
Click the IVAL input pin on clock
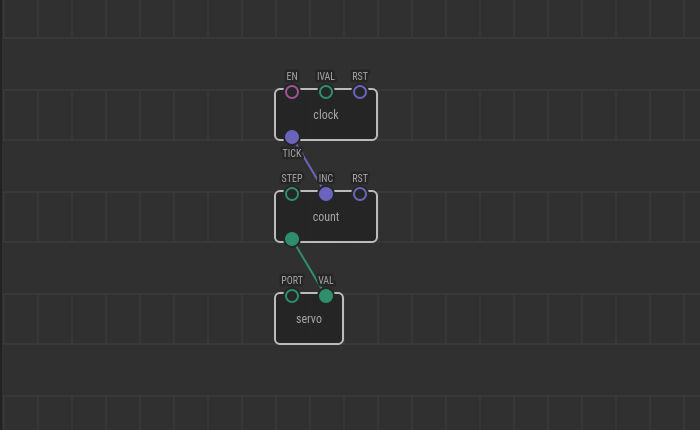pyautogui.click(x=326, y=92)
